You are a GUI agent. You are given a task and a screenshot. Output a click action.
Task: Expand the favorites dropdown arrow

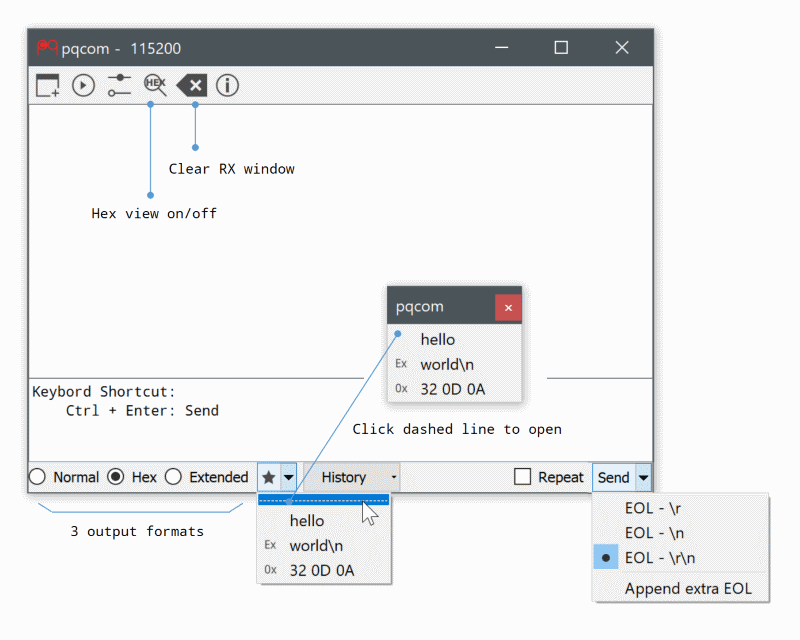[x=289, y=477]
